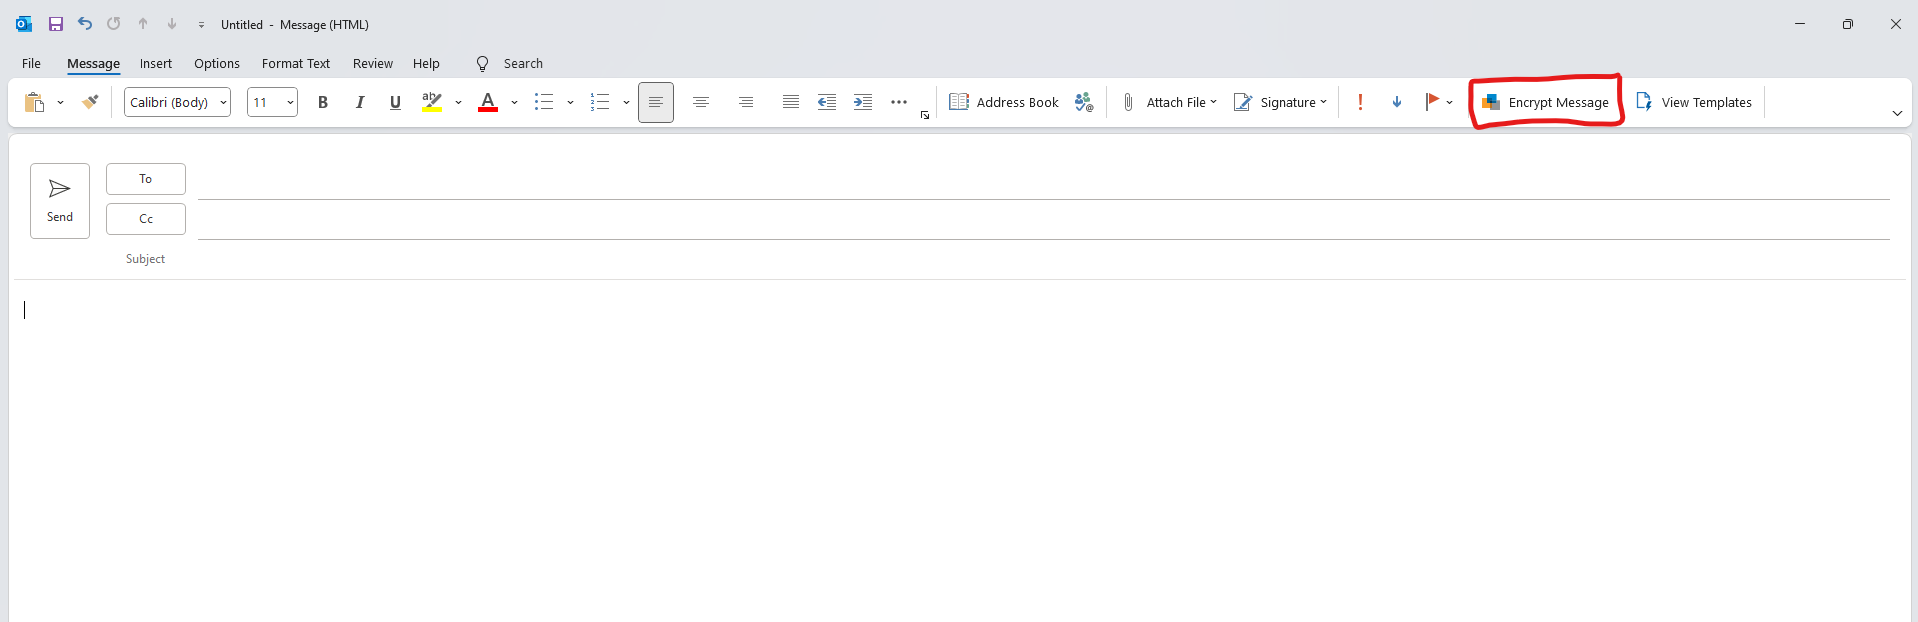Viewport: 1918px width, 622px height.
Task: Click into the message body area
Action: coord(960,450)
